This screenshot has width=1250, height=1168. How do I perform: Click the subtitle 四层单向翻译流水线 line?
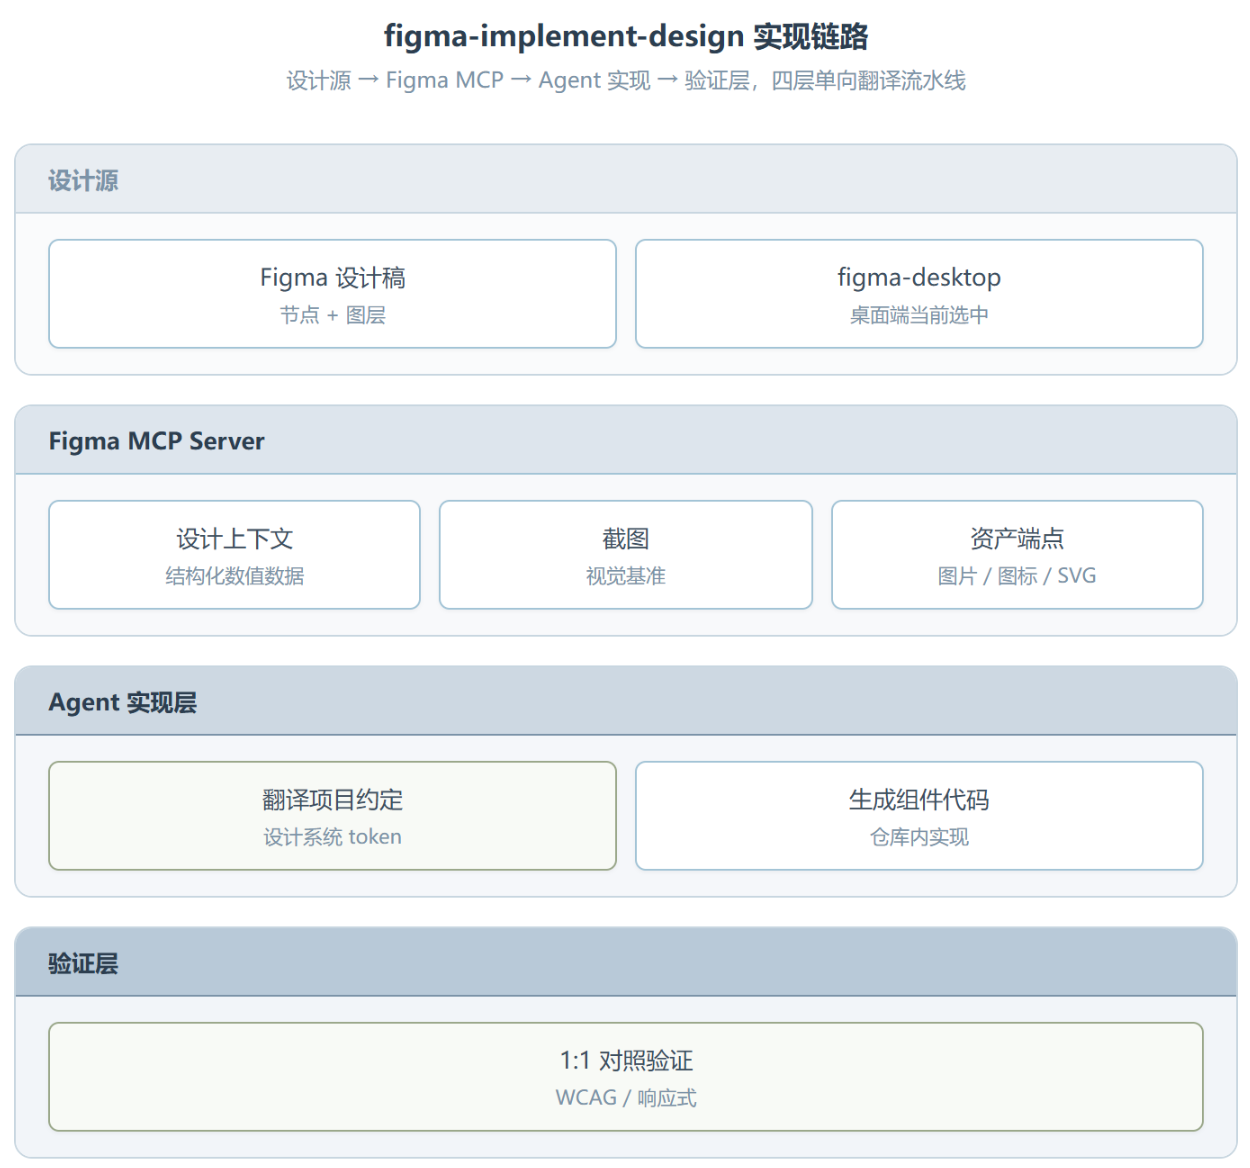pyautogui.click(x=626, y=80)
